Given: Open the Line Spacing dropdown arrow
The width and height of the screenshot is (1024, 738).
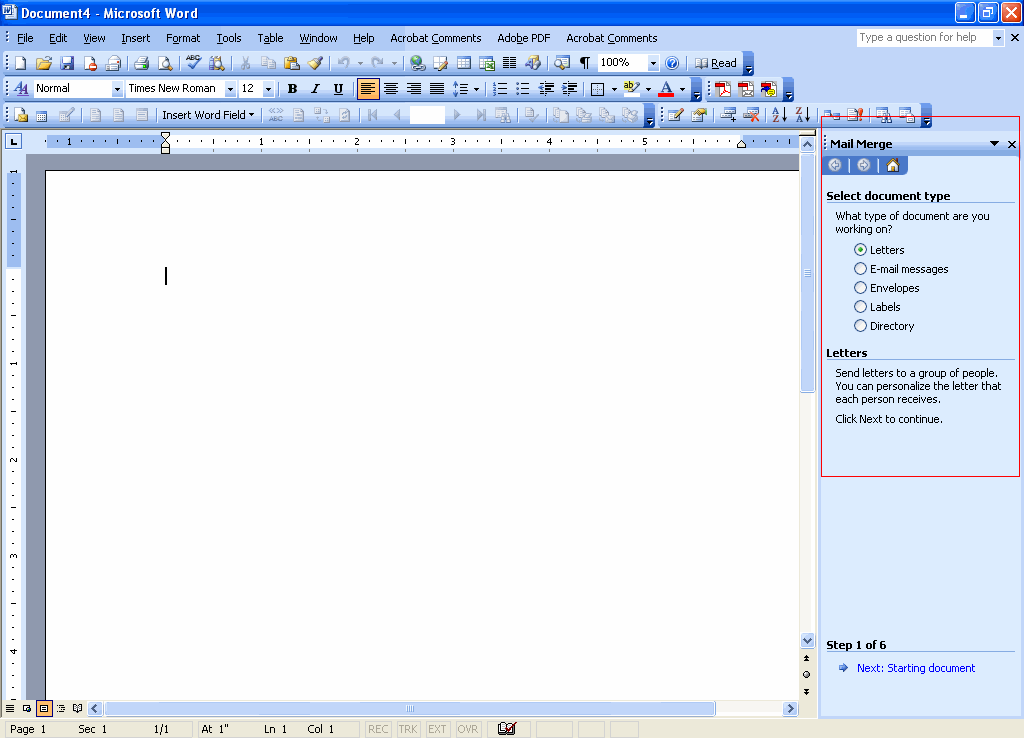Looking at the screenshot, I should point(476,88).
